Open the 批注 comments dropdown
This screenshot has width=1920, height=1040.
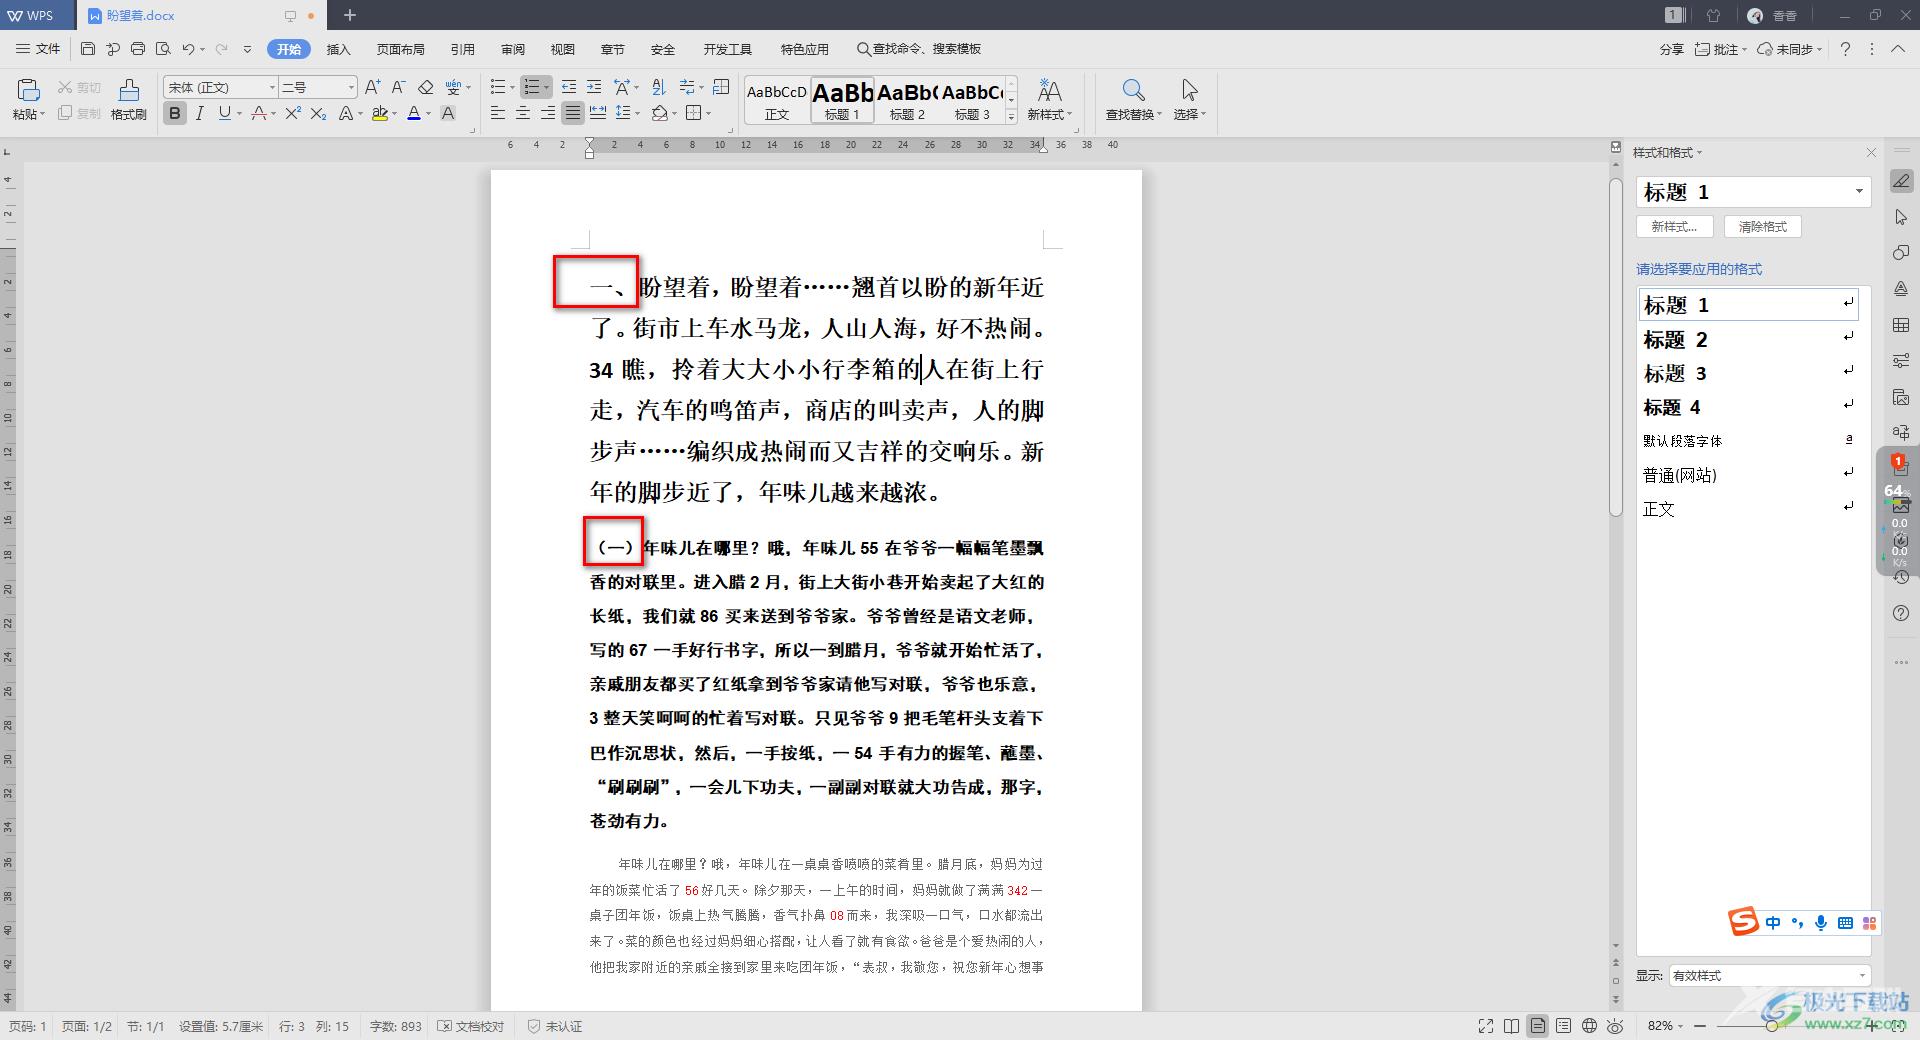tap(1720, 49)
